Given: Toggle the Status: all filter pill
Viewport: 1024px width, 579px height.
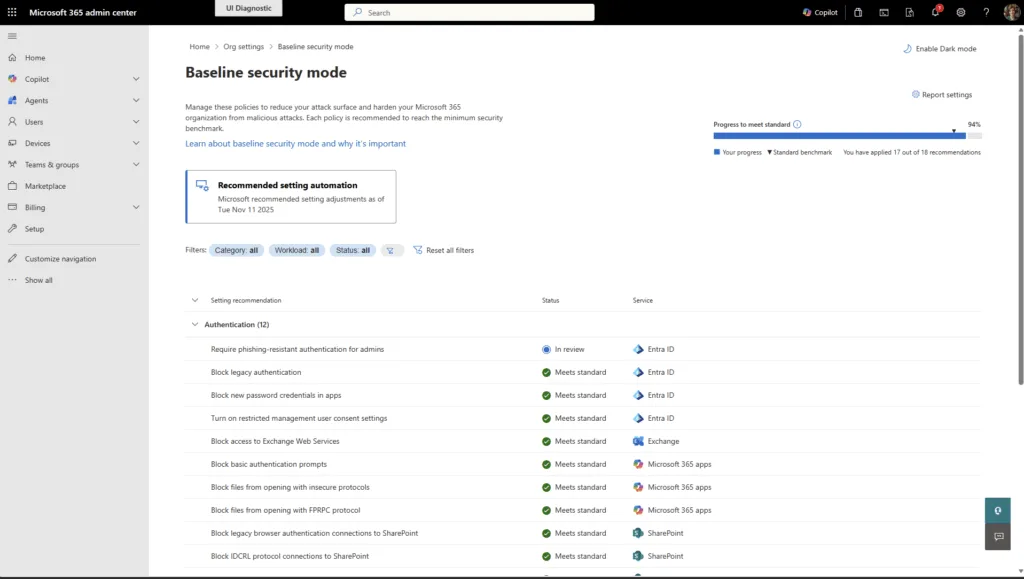Looking at the screenshot, I should coord(352,250).
